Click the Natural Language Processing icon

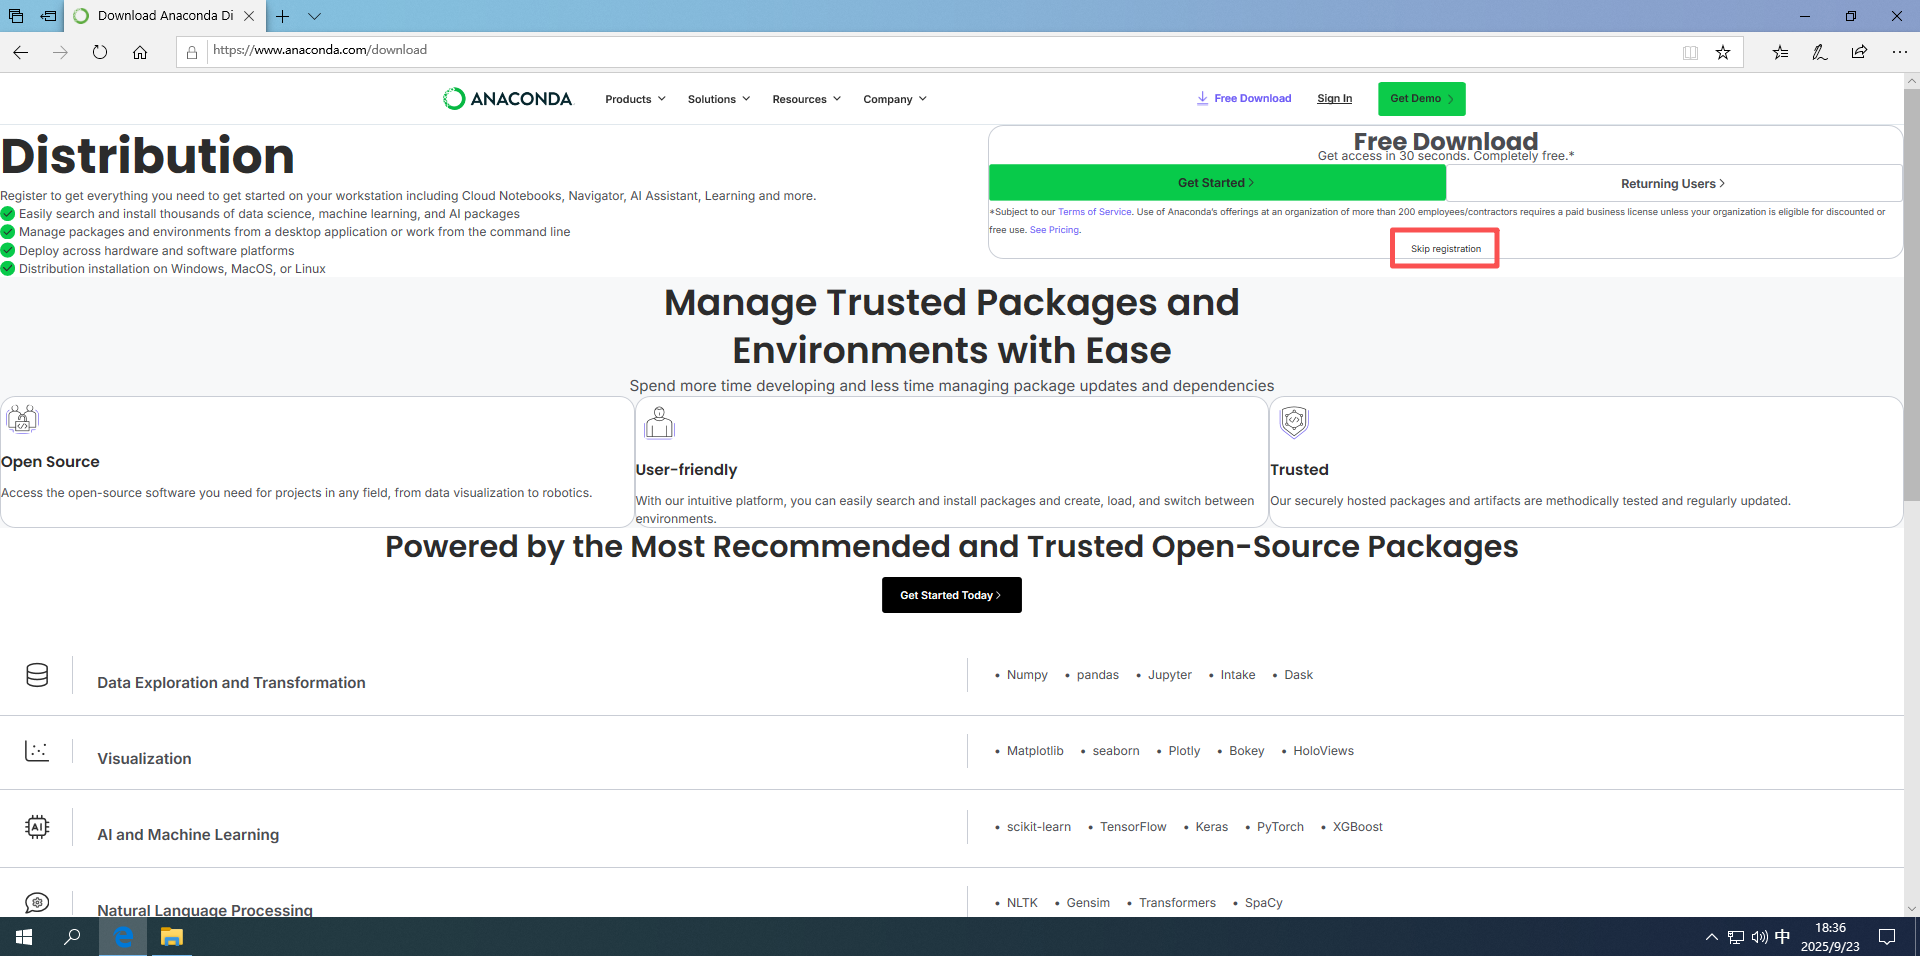click(x=37, y=903)
